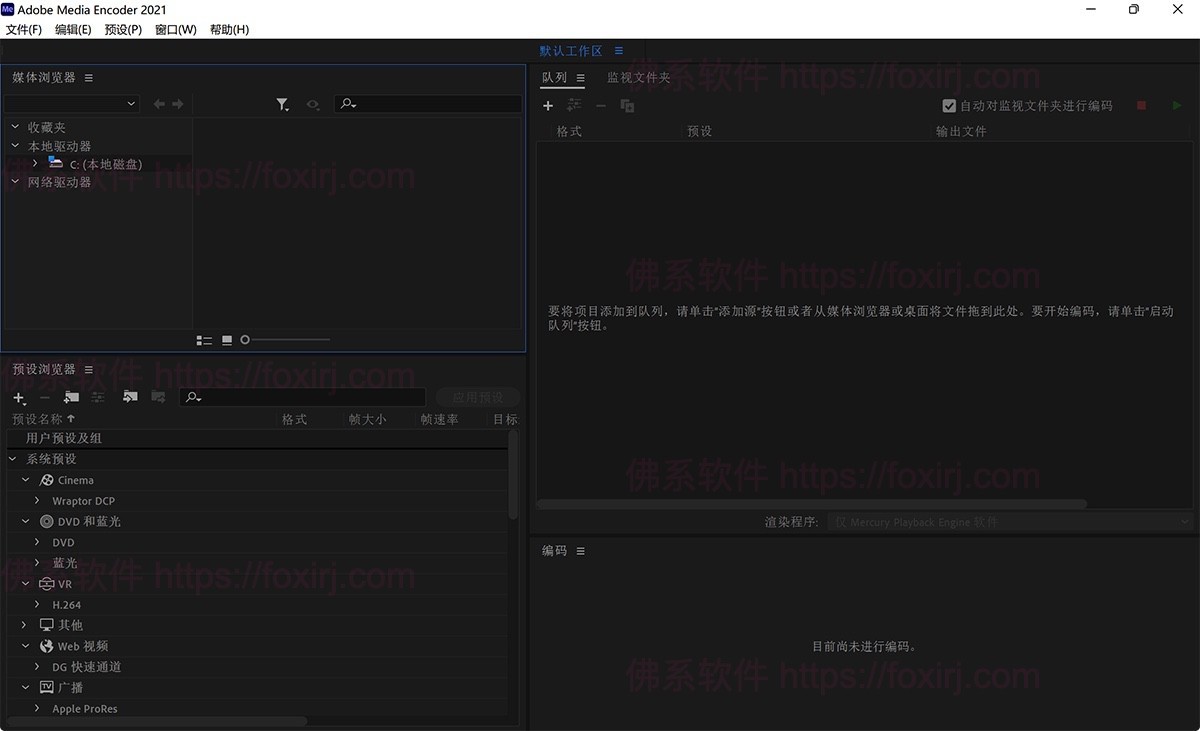Image resolution: width=1200 pixels, height=731 pixels.
Task: Enable list view in the Media Browser
Action: click(x=204, y=340)
